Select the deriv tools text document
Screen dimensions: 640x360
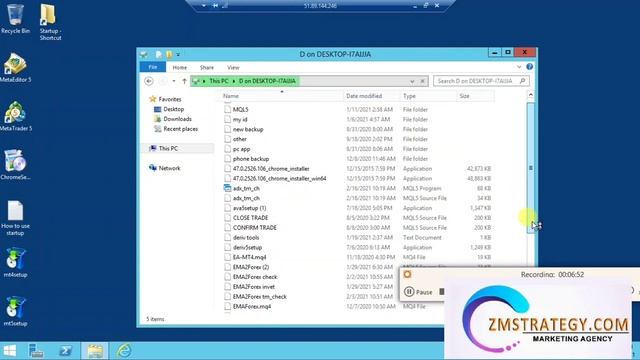click(246, 237)
